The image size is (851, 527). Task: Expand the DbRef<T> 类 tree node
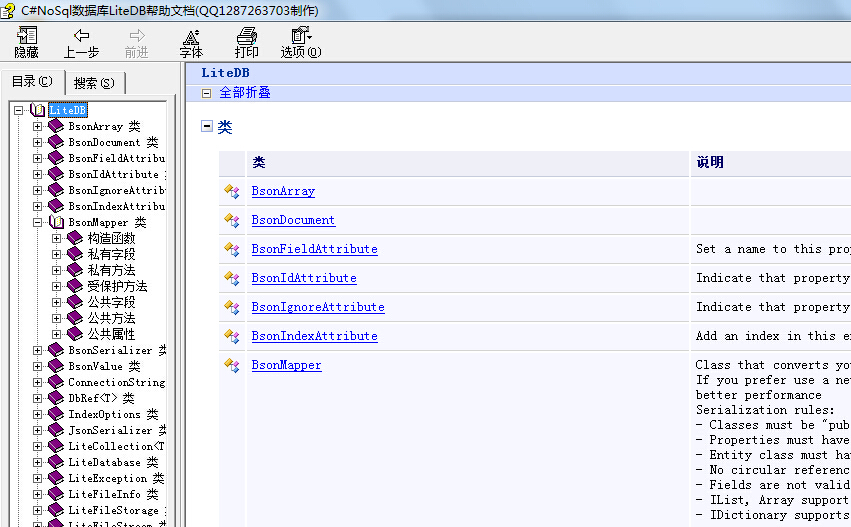[37, 398]
